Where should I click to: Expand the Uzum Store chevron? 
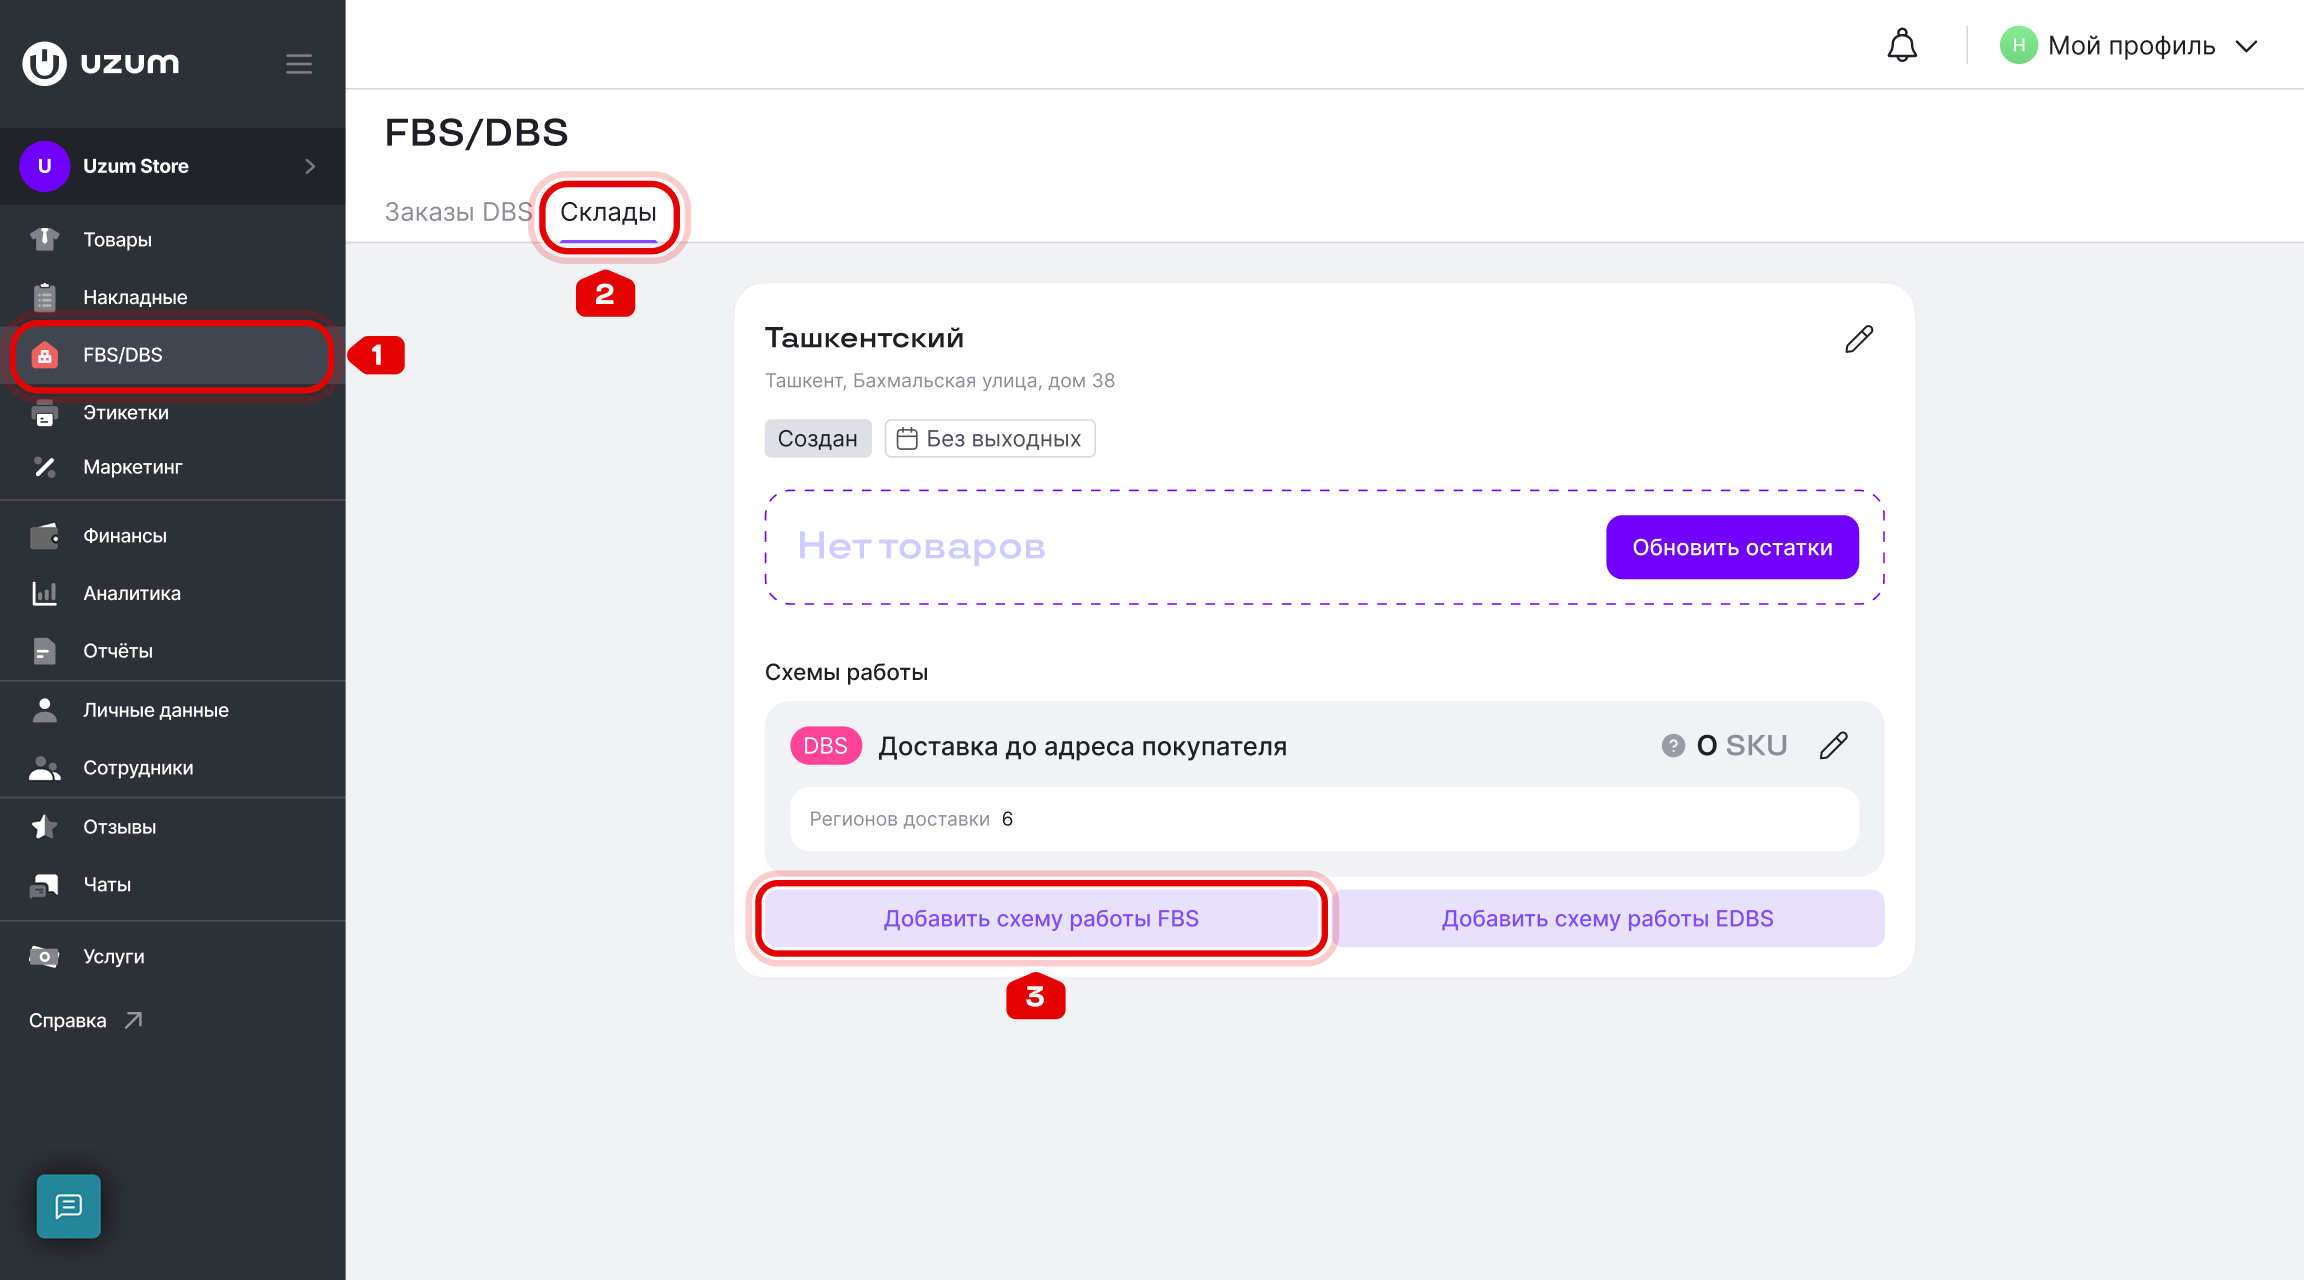pyautogui.click(x=310, y=166)
